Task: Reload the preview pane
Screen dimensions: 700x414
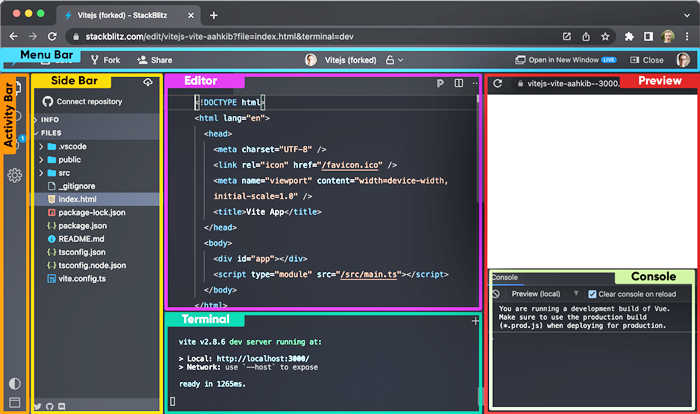Action: (x=498, y=84)
